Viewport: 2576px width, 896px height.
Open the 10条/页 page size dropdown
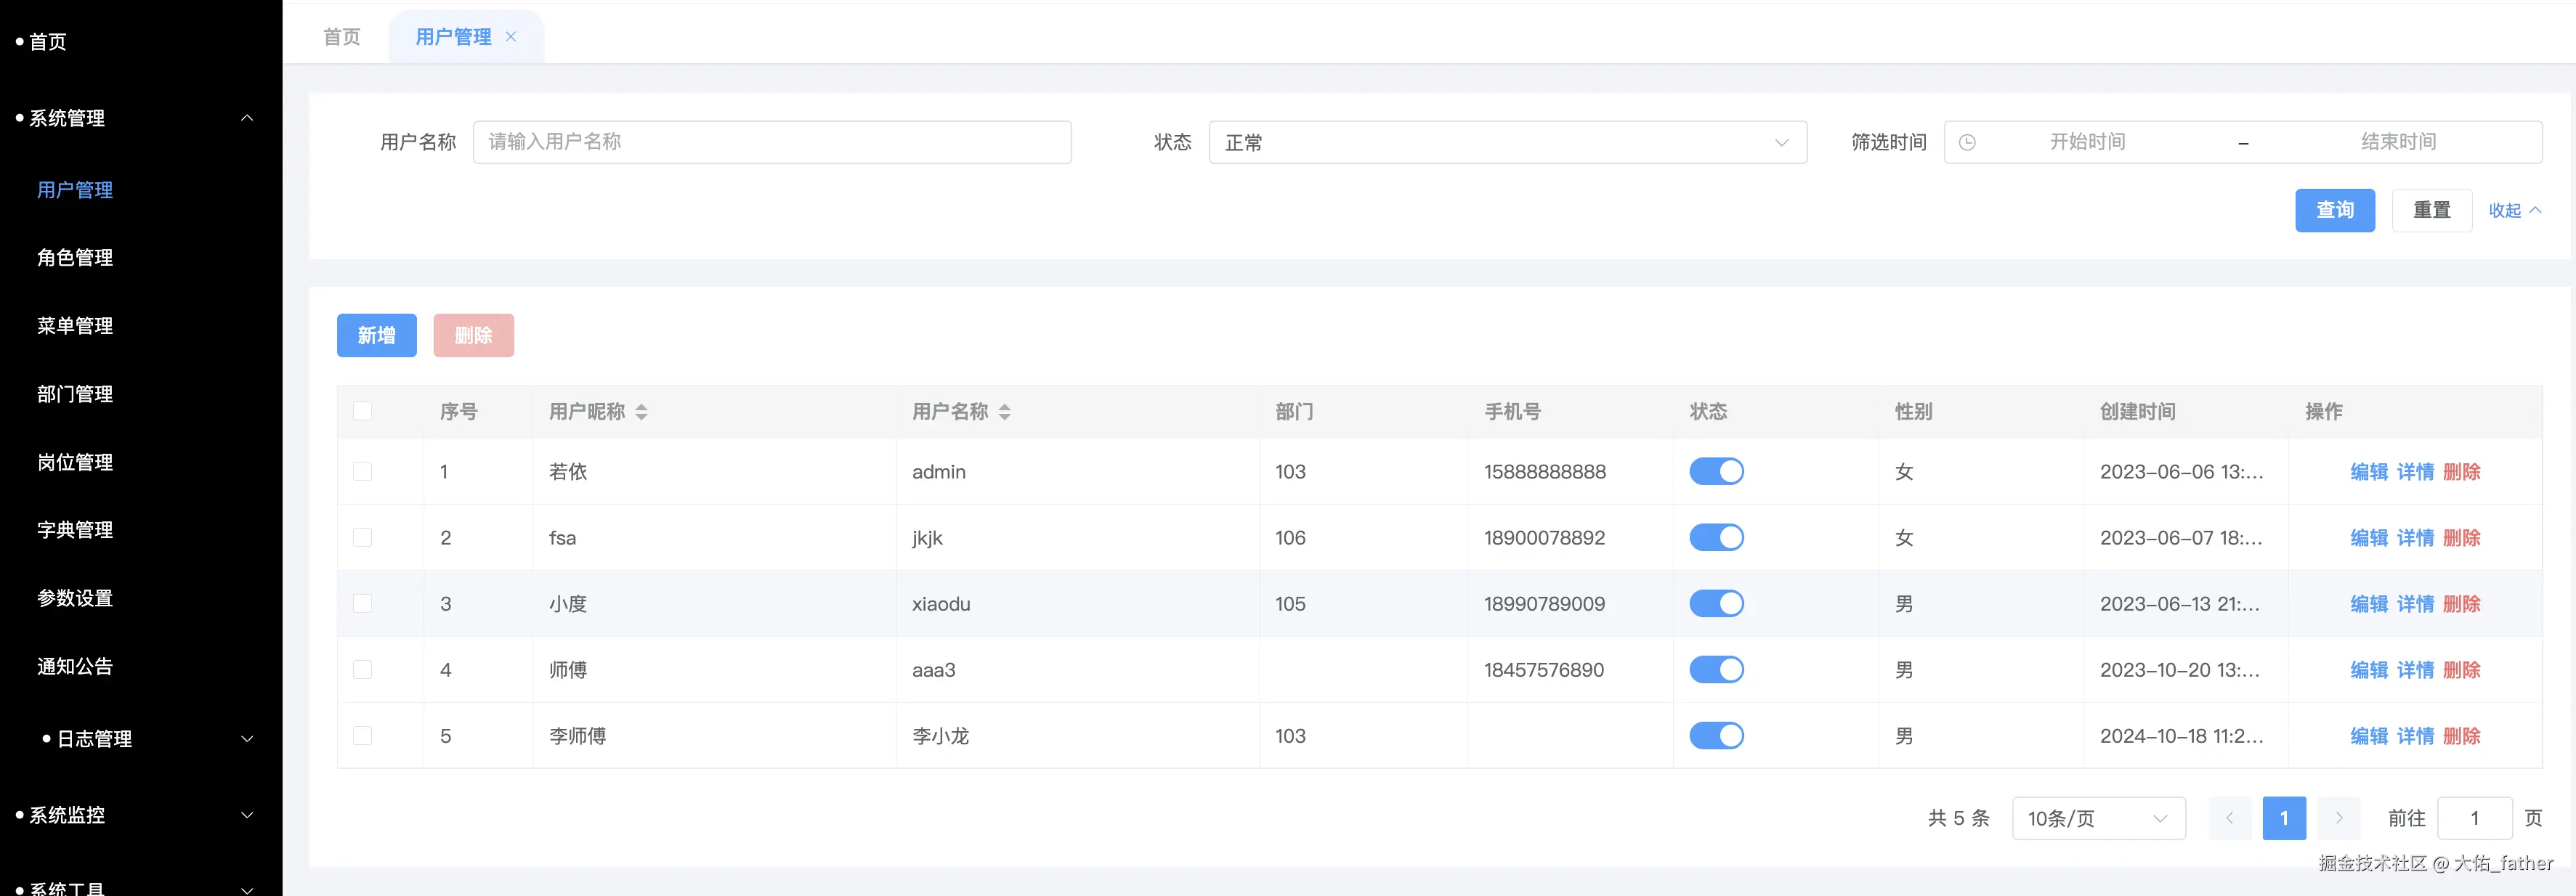[x=2097, y=818]
